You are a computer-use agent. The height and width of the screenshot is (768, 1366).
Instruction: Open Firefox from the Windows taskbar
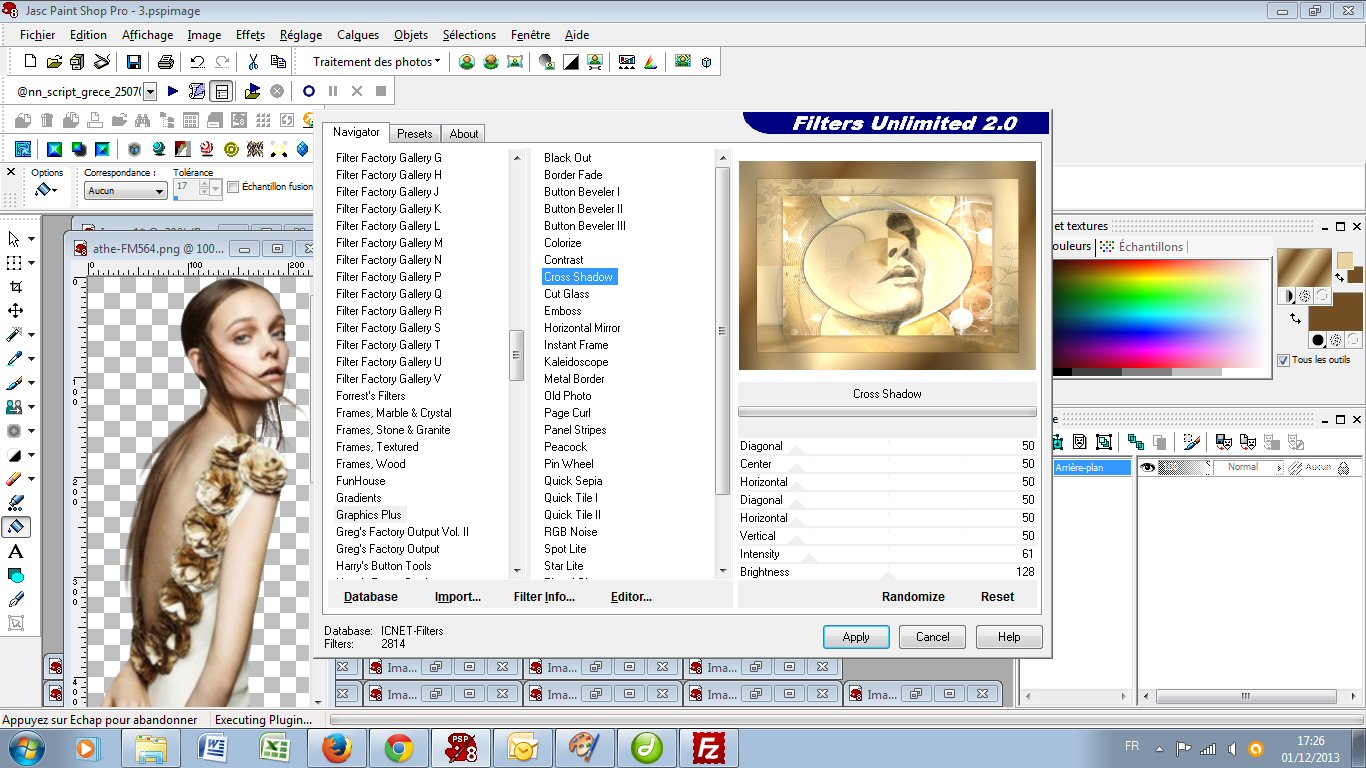337,747
